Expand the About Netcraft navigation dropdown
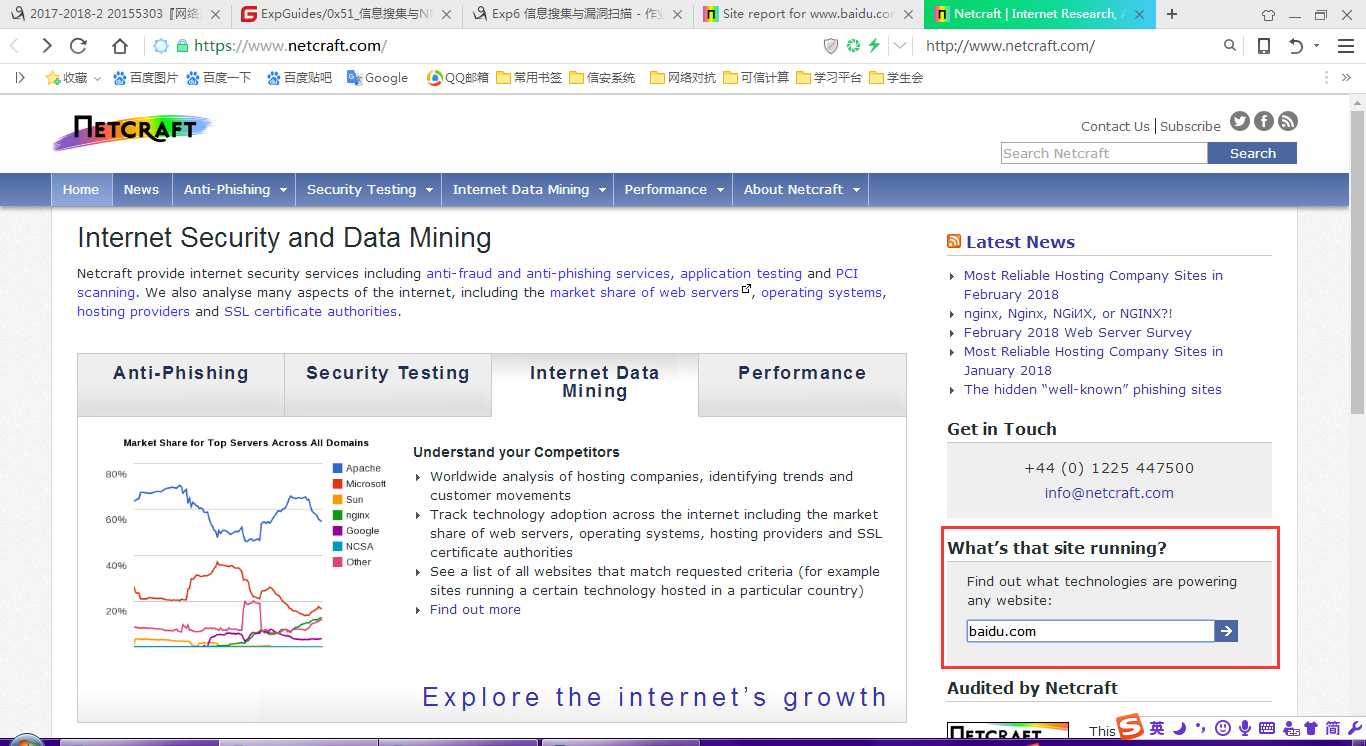The width and height of the screenshot is (1366, 746). click(x=857, y=190)
